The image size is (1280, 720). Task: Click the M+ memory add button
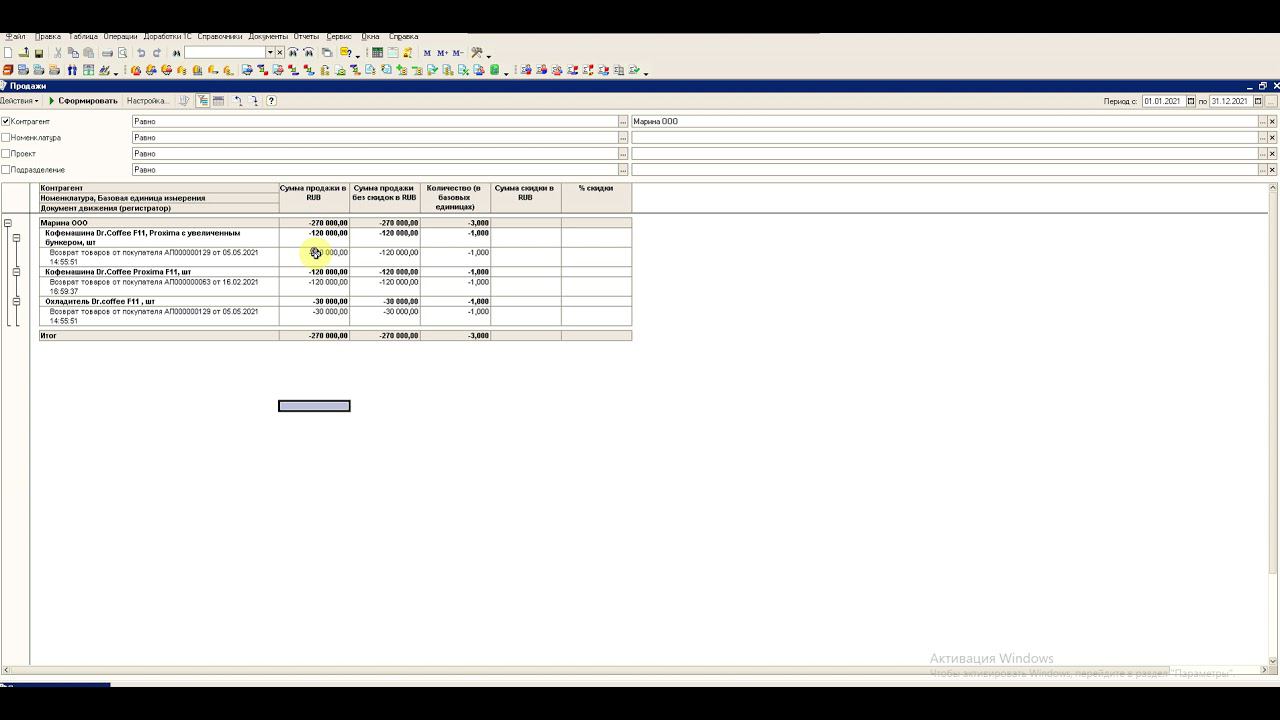[442, 53]
